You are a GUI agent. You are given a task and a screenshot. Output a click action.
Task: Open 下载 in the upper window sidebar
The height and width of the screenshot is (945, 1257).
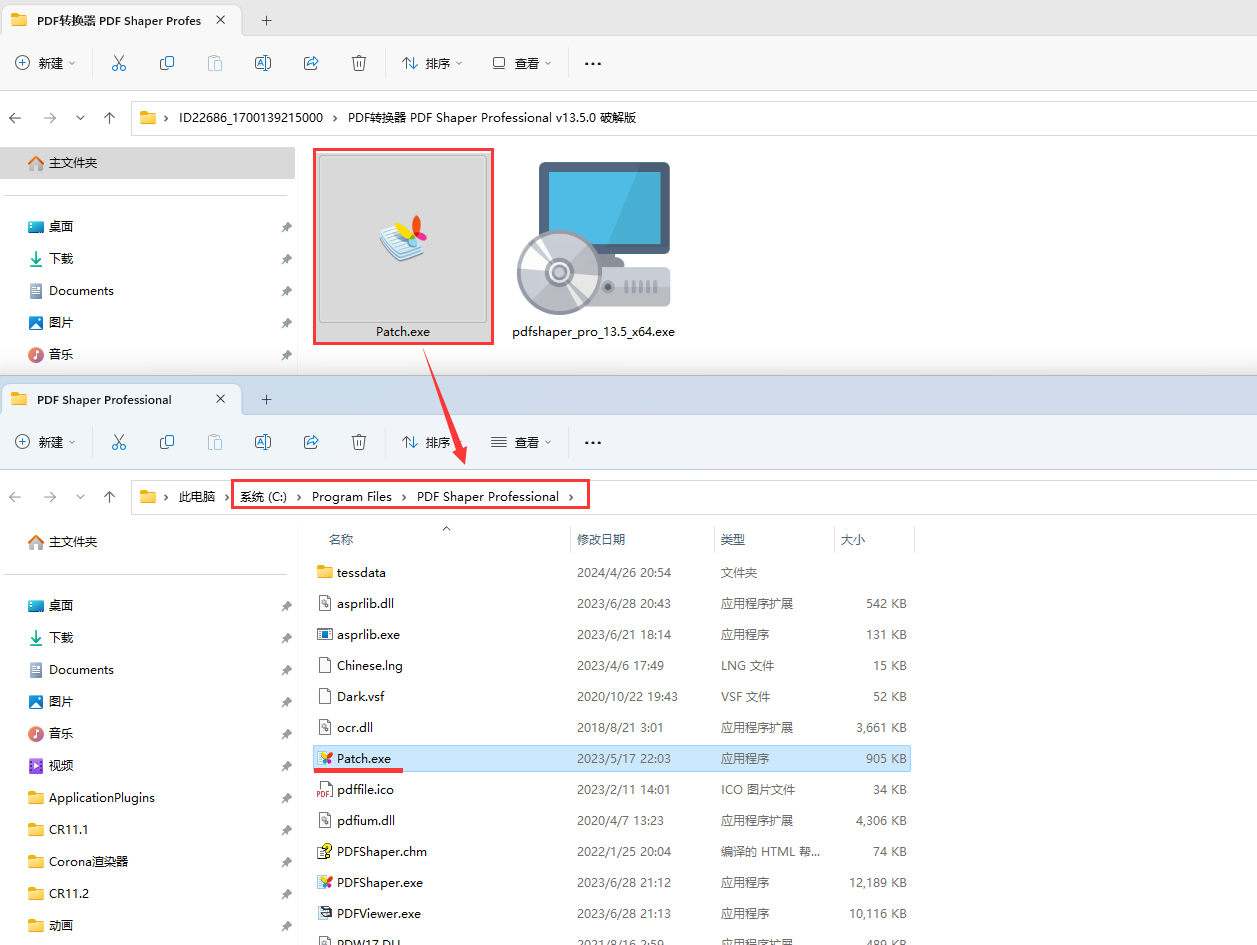pyautogui.click(x=61, y=259)
